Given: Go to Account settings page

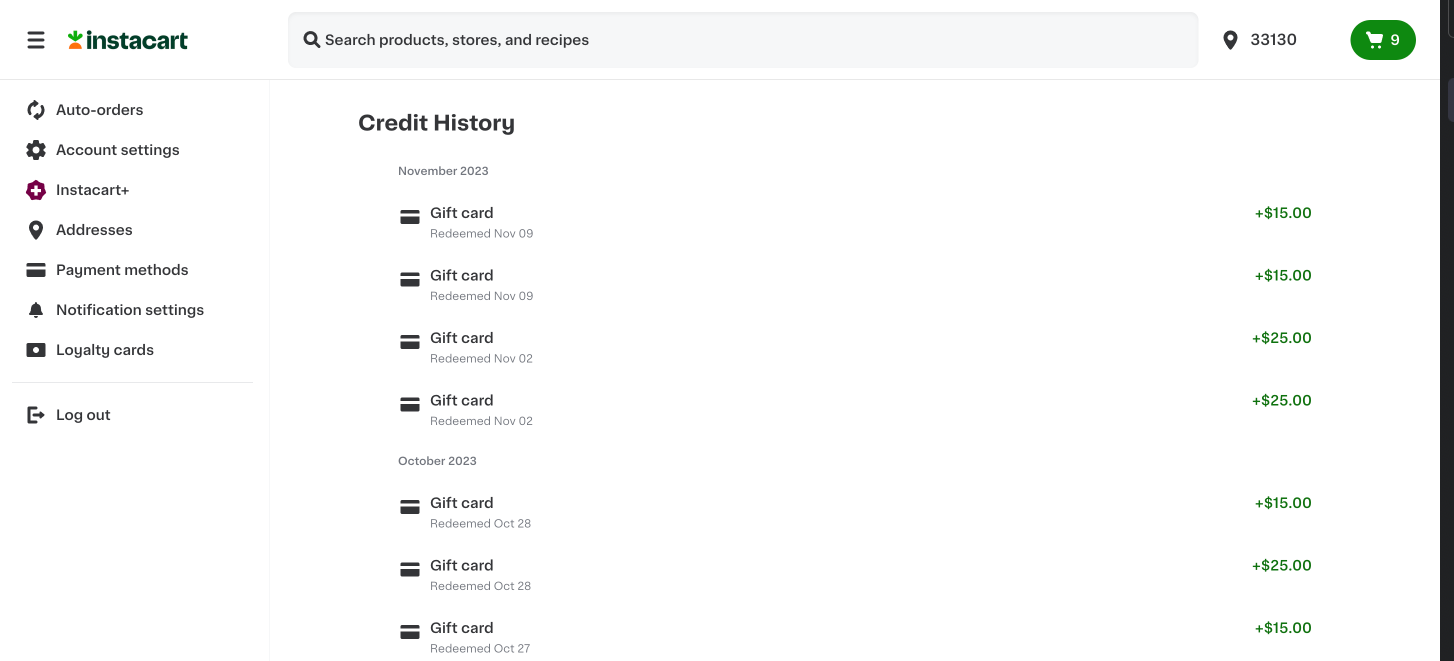Looking at the screenshot, I should [117, 150].
